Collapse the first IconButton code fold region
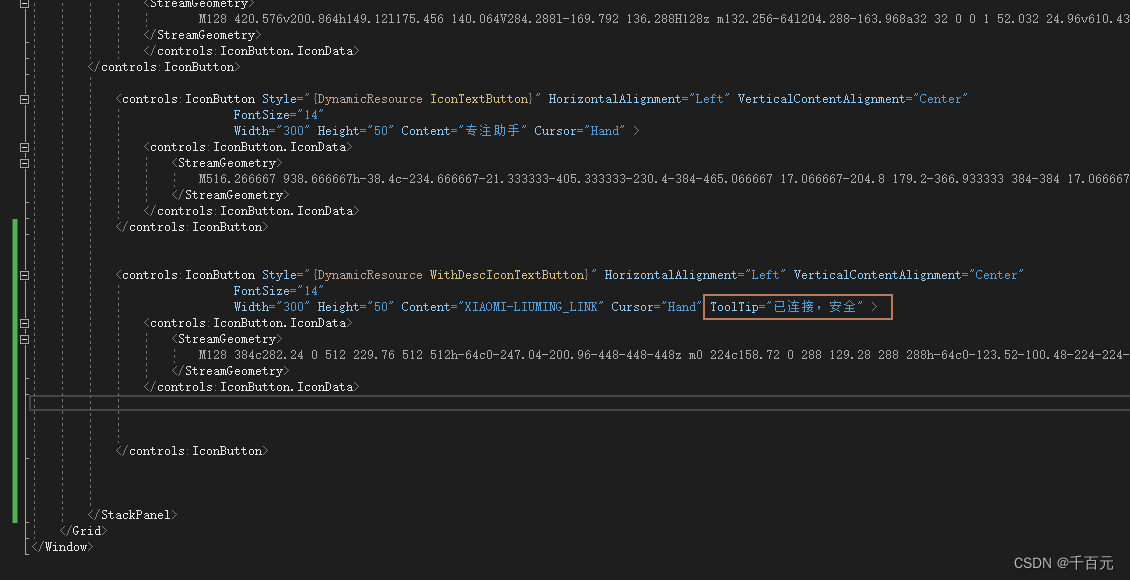The height and width of the screenshot is (580, 1130). point(23,98)
